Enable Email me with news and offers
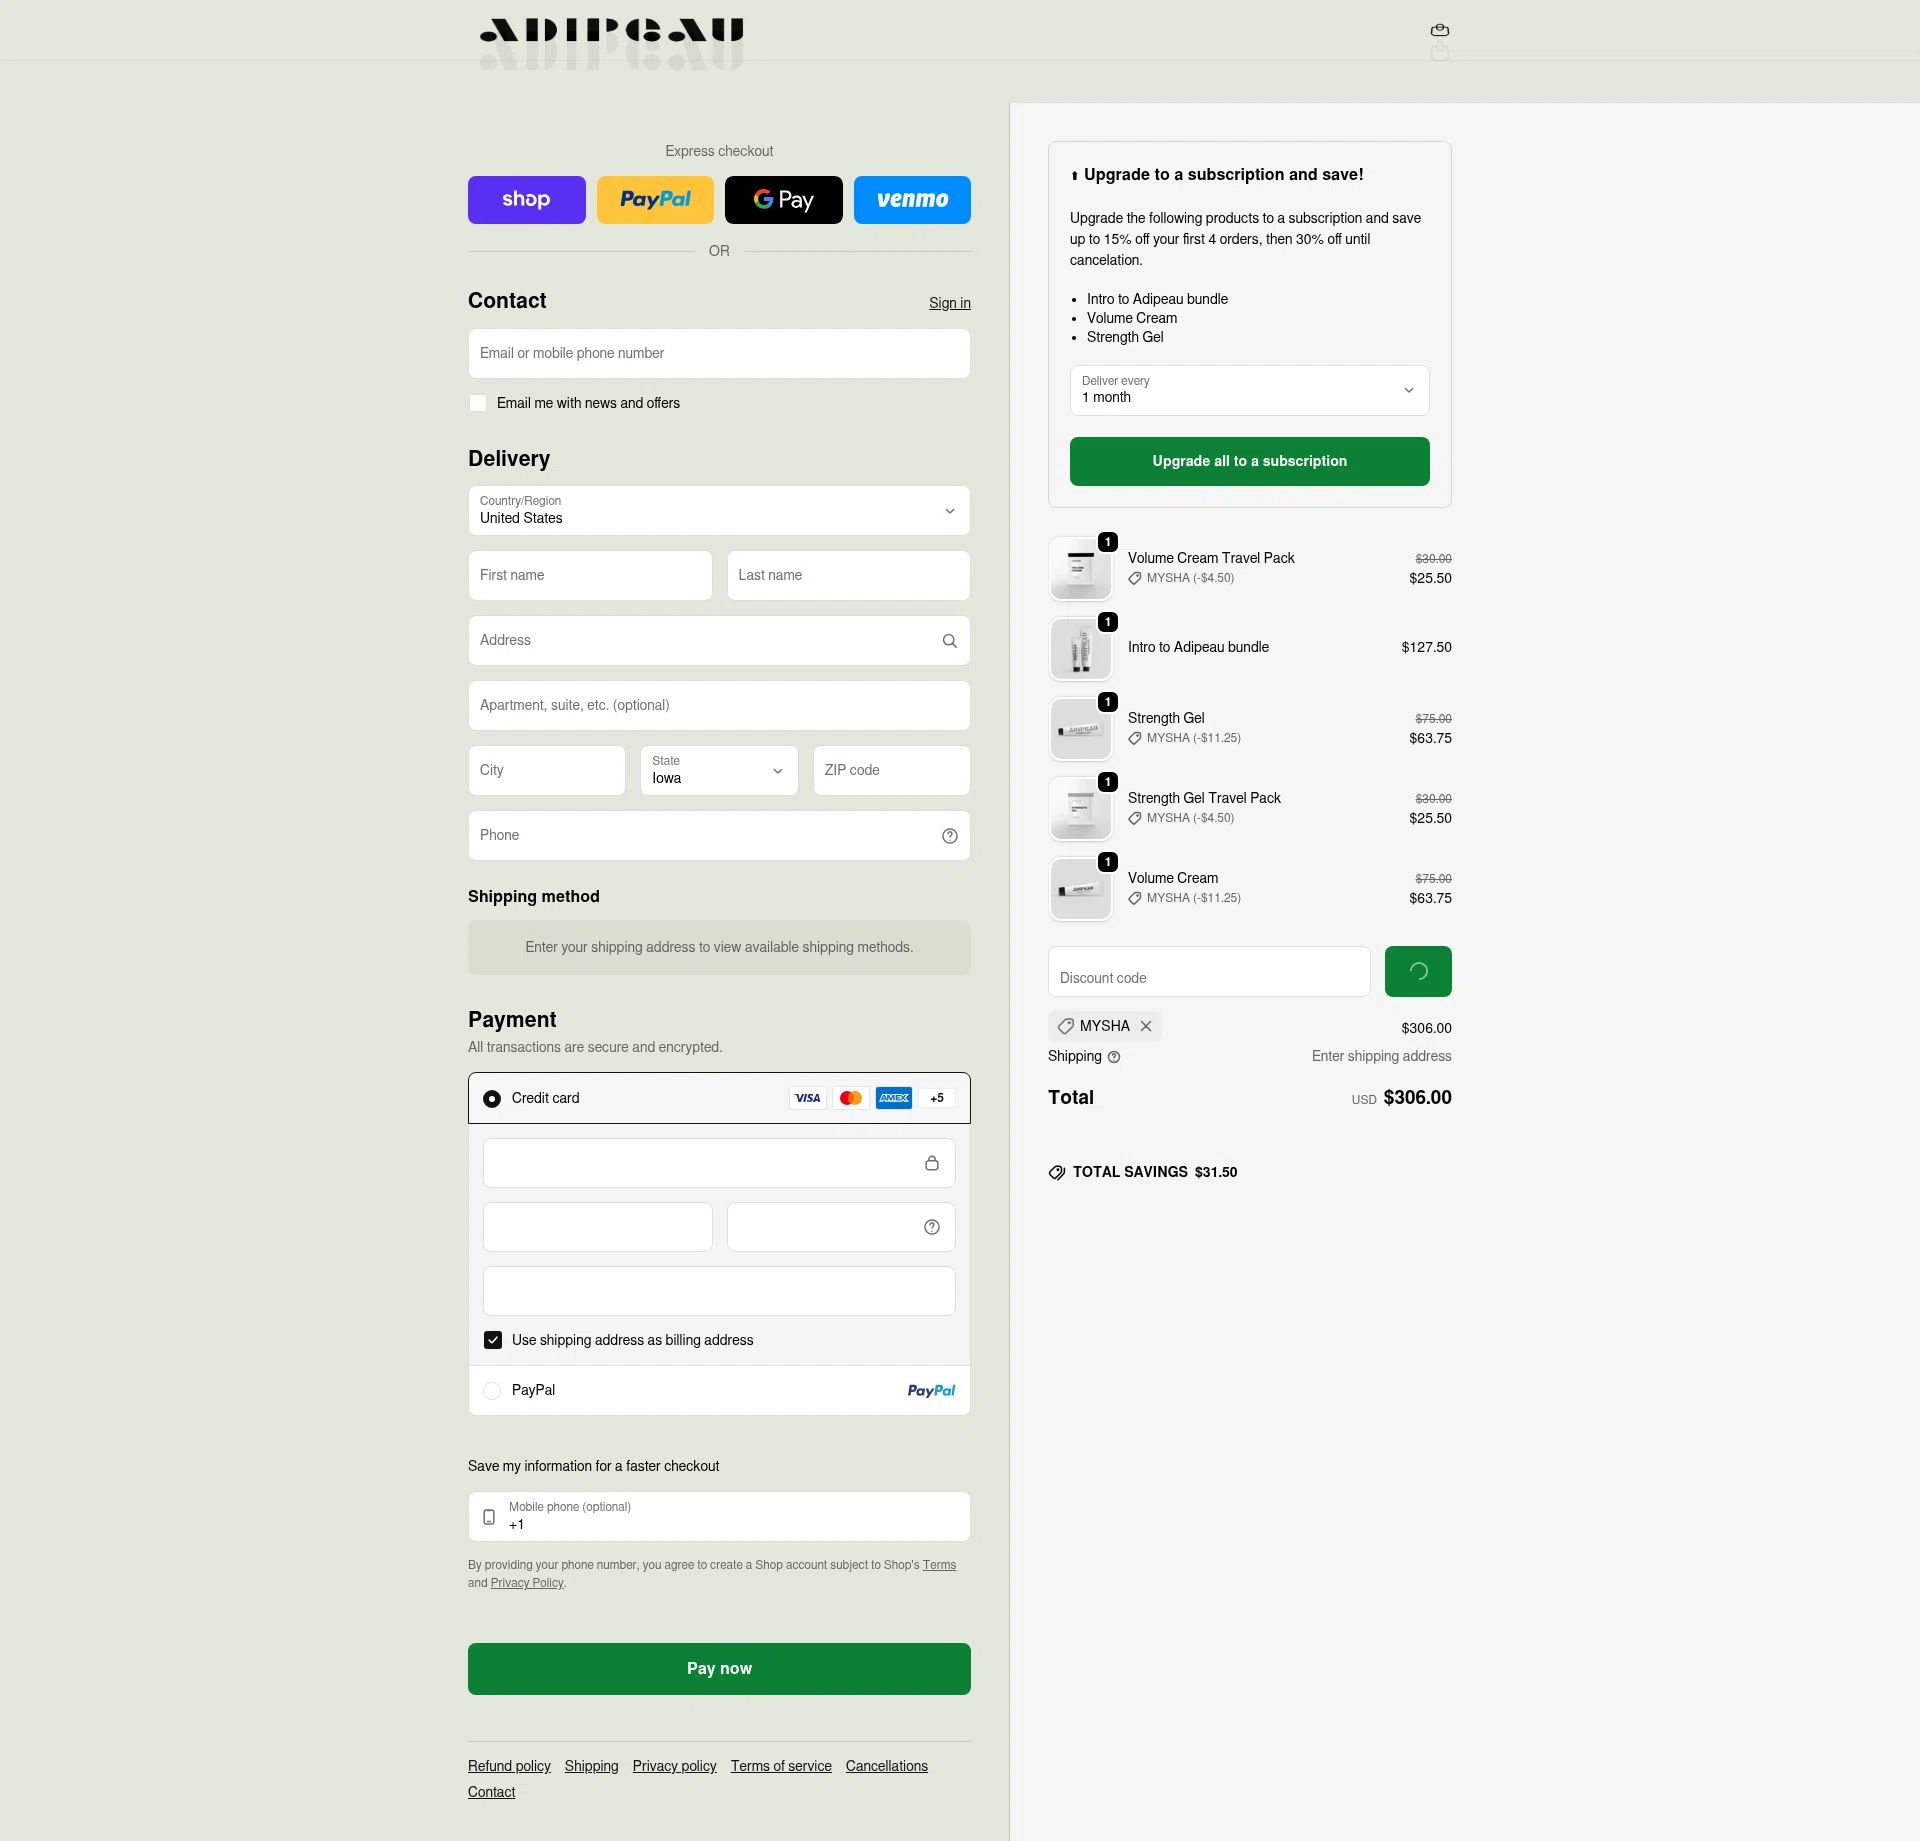 [x=478, y=403]
